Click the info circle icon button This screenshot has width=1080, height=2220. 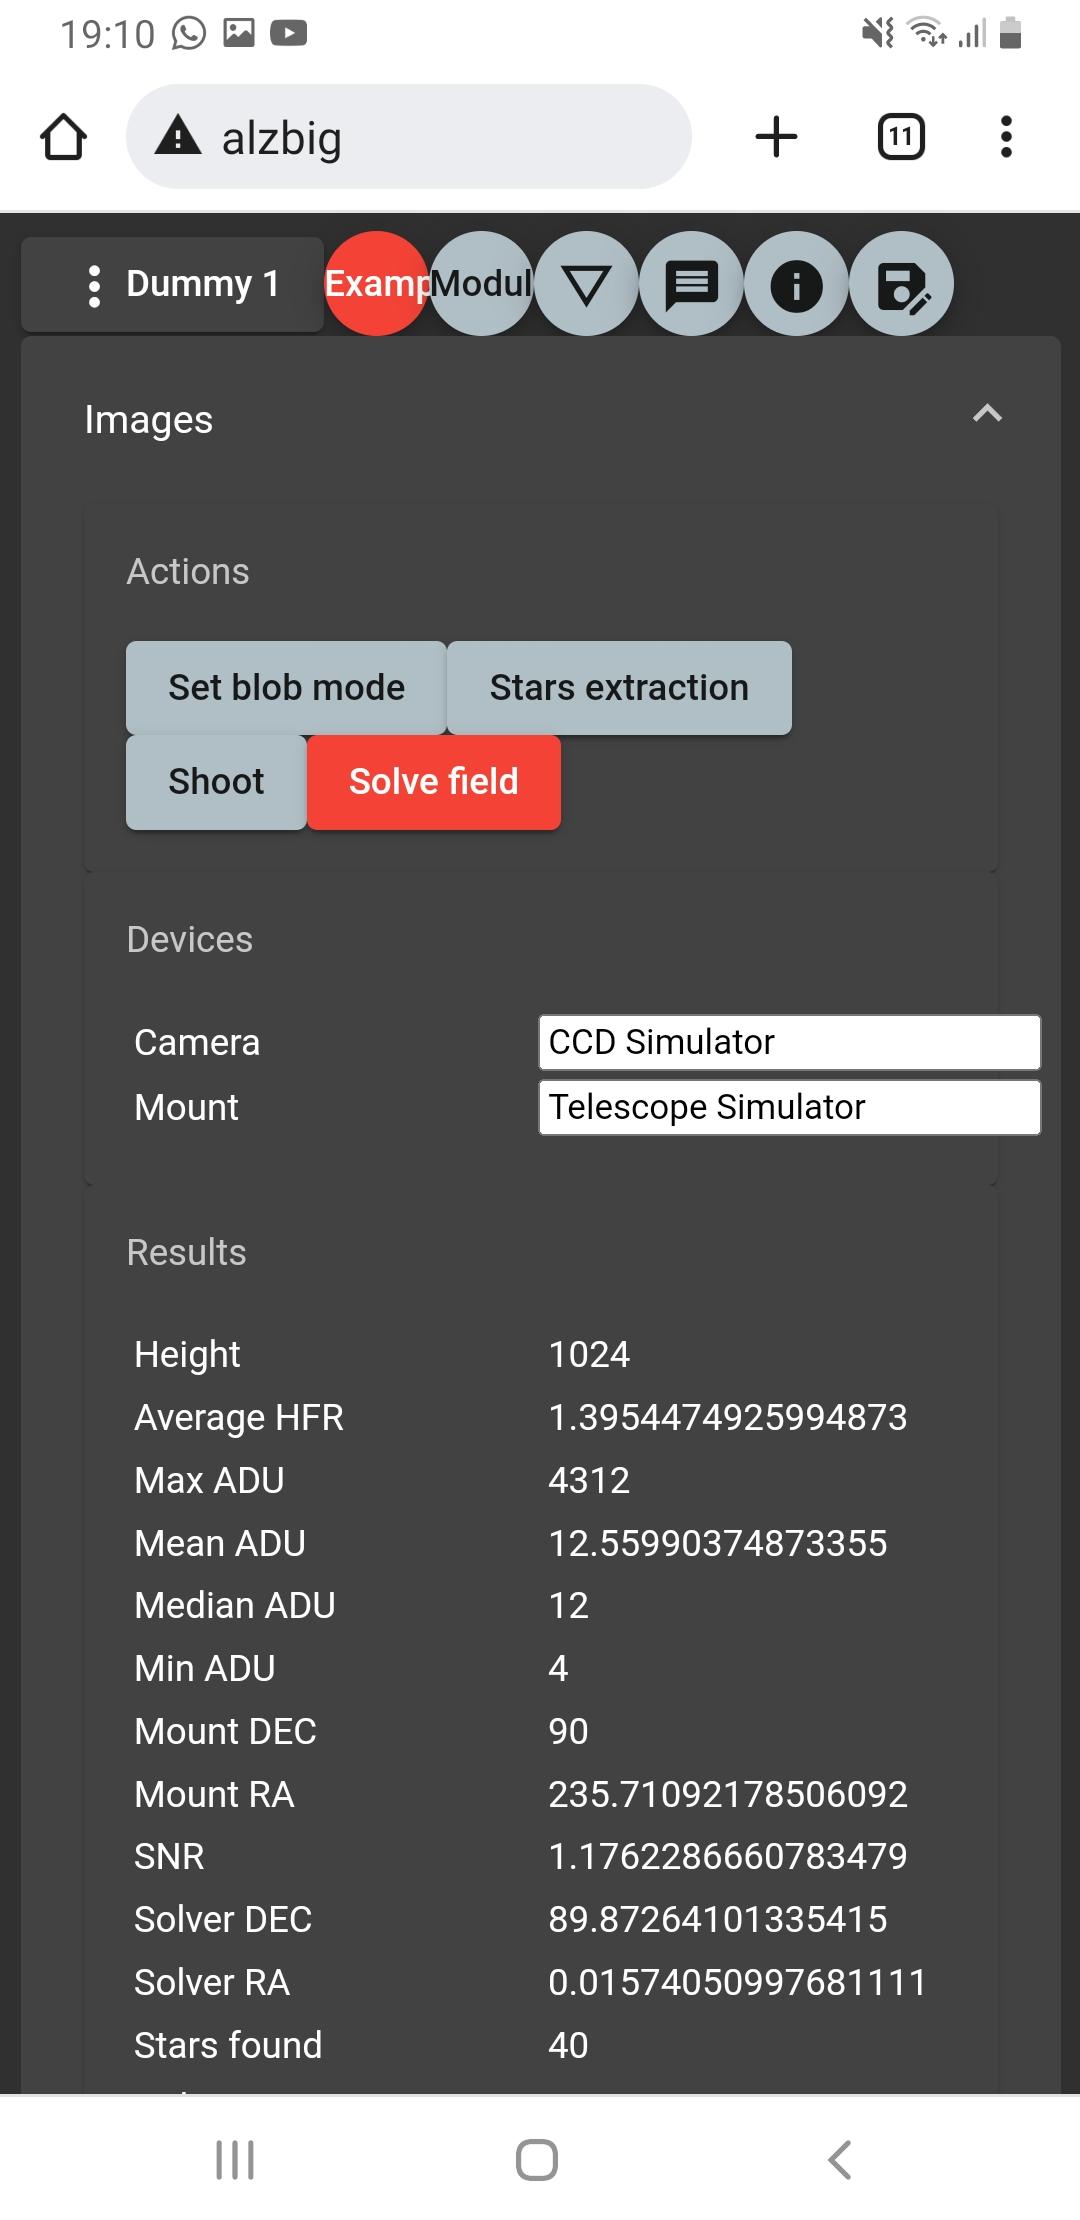pos(796,285)
